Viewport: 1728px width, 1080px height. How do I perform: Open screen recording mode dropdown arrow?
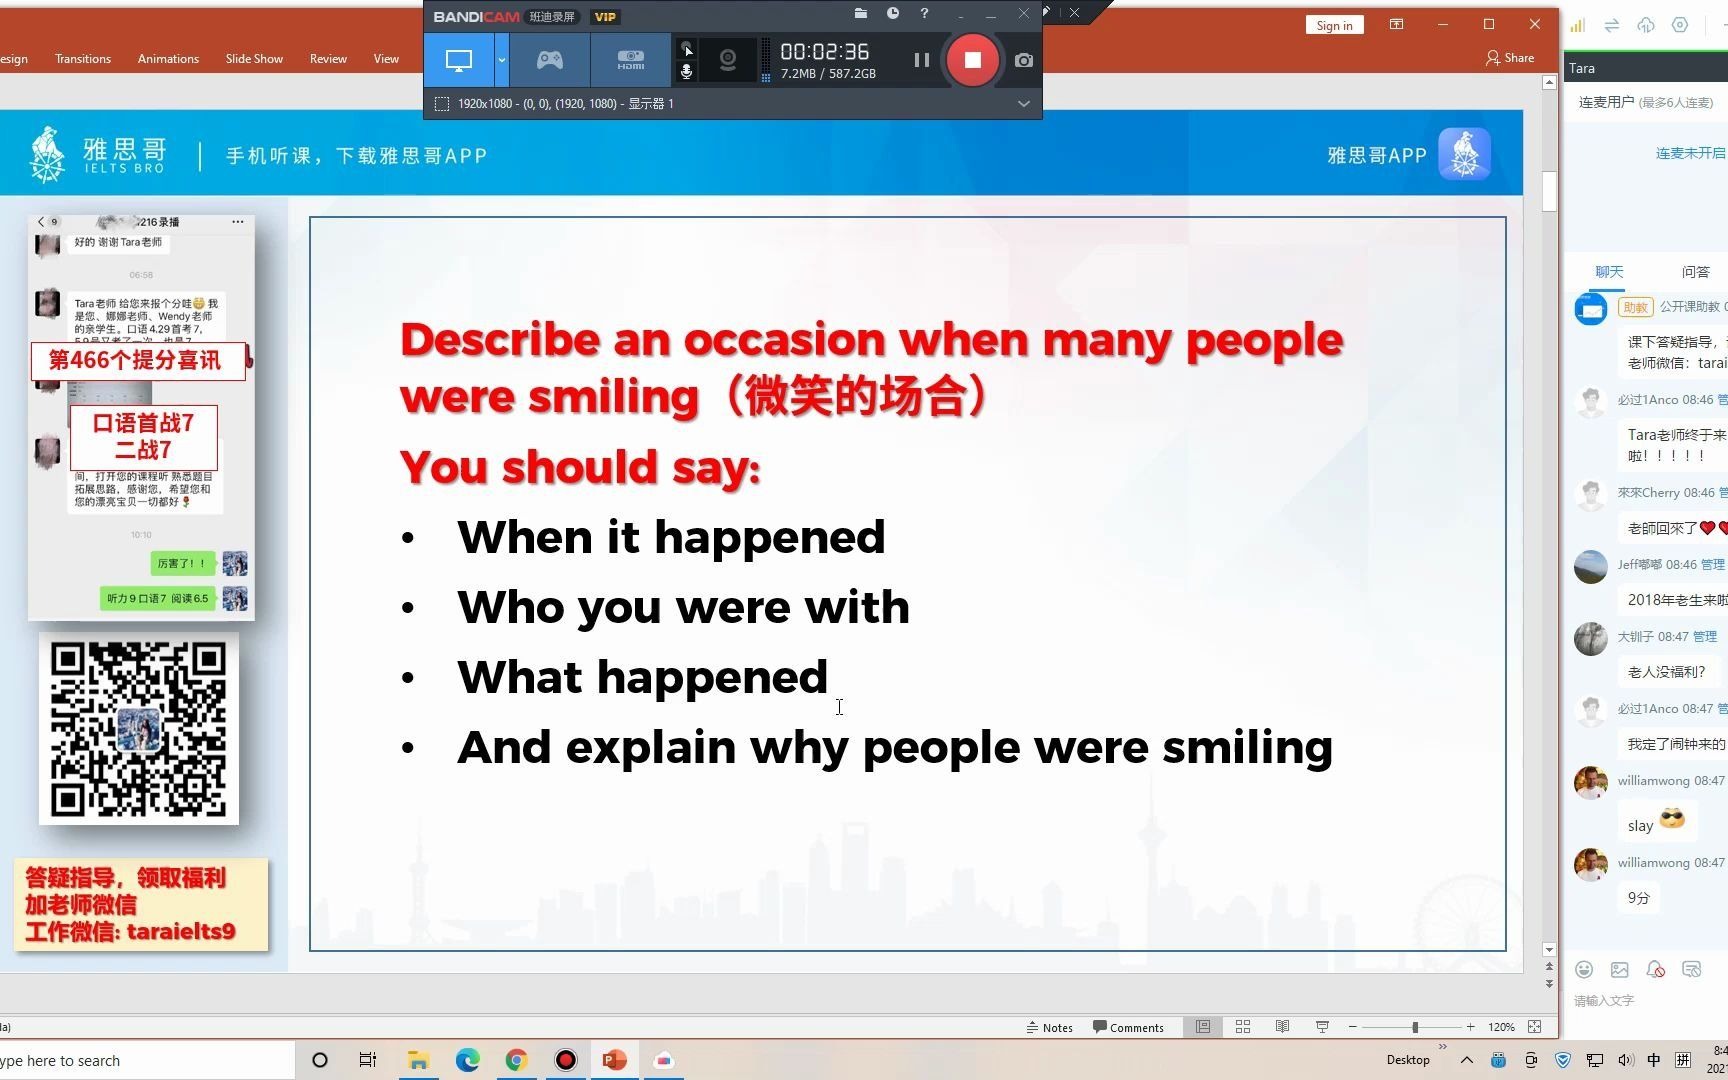pyautogui.click(x=502, y=60)
